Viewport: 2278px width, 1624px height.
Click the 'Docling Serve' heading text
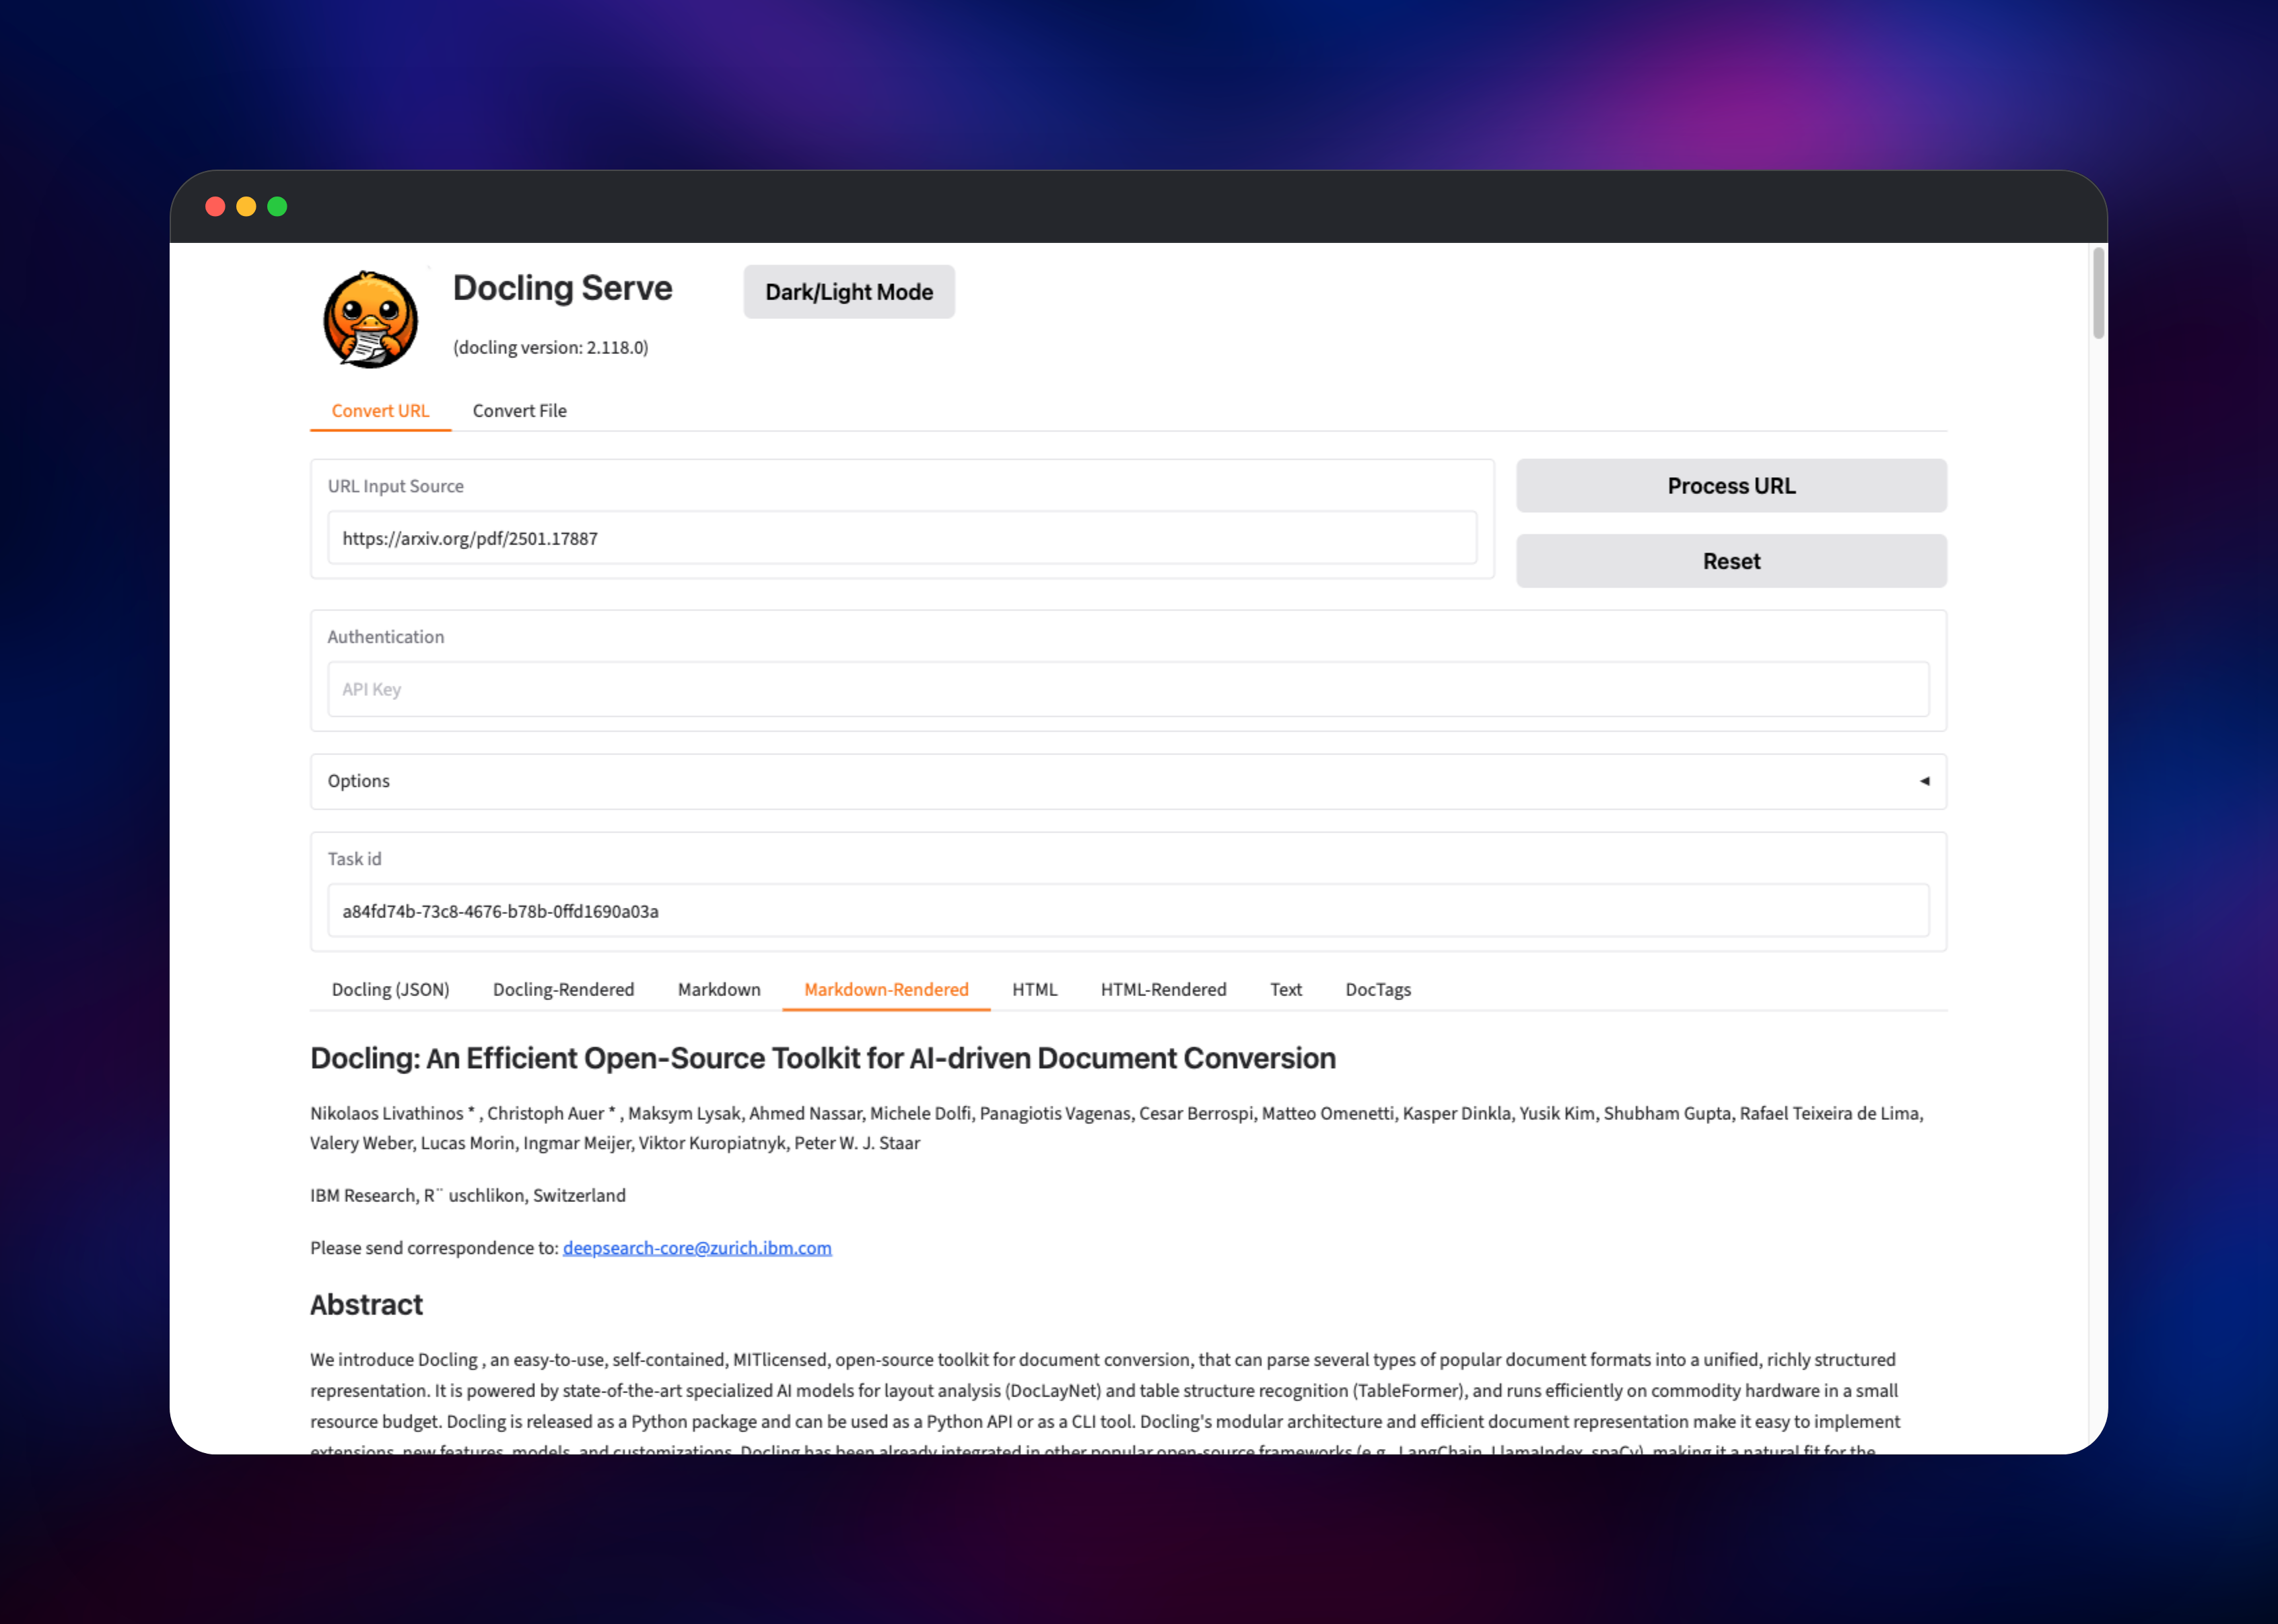[562, 288]
